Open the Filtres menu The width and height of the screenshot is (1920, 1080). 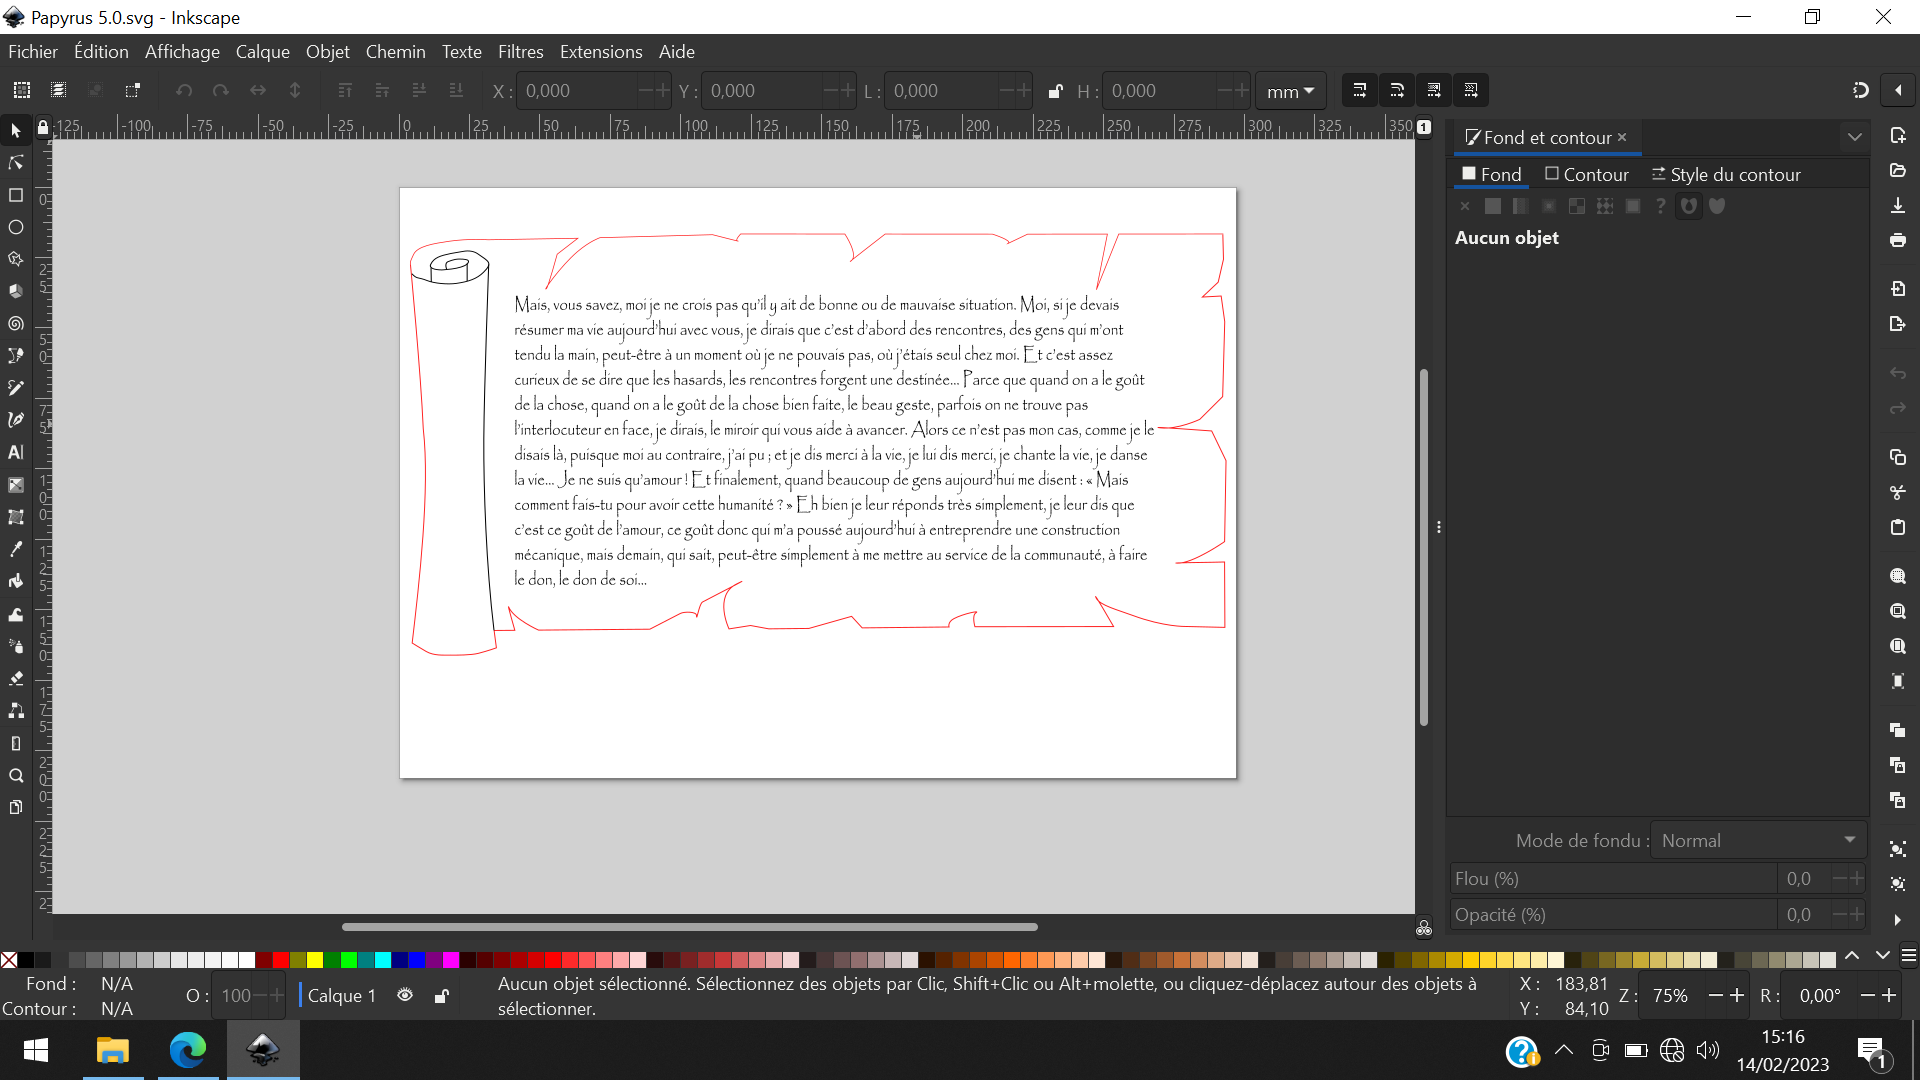coord(520,52)
